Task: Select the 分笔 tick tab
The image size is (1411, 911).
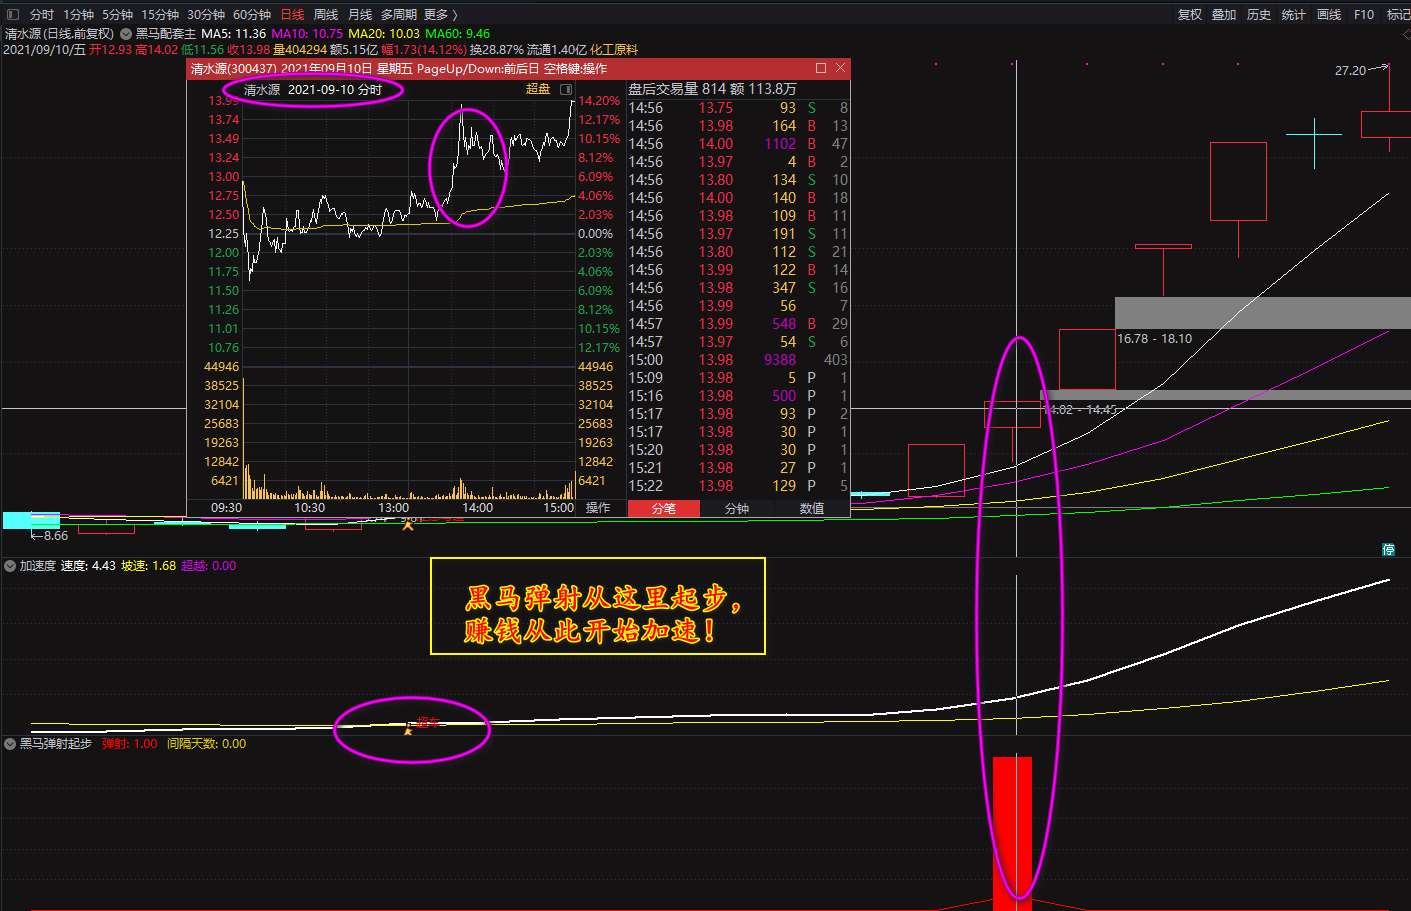Action: [663, 508]
